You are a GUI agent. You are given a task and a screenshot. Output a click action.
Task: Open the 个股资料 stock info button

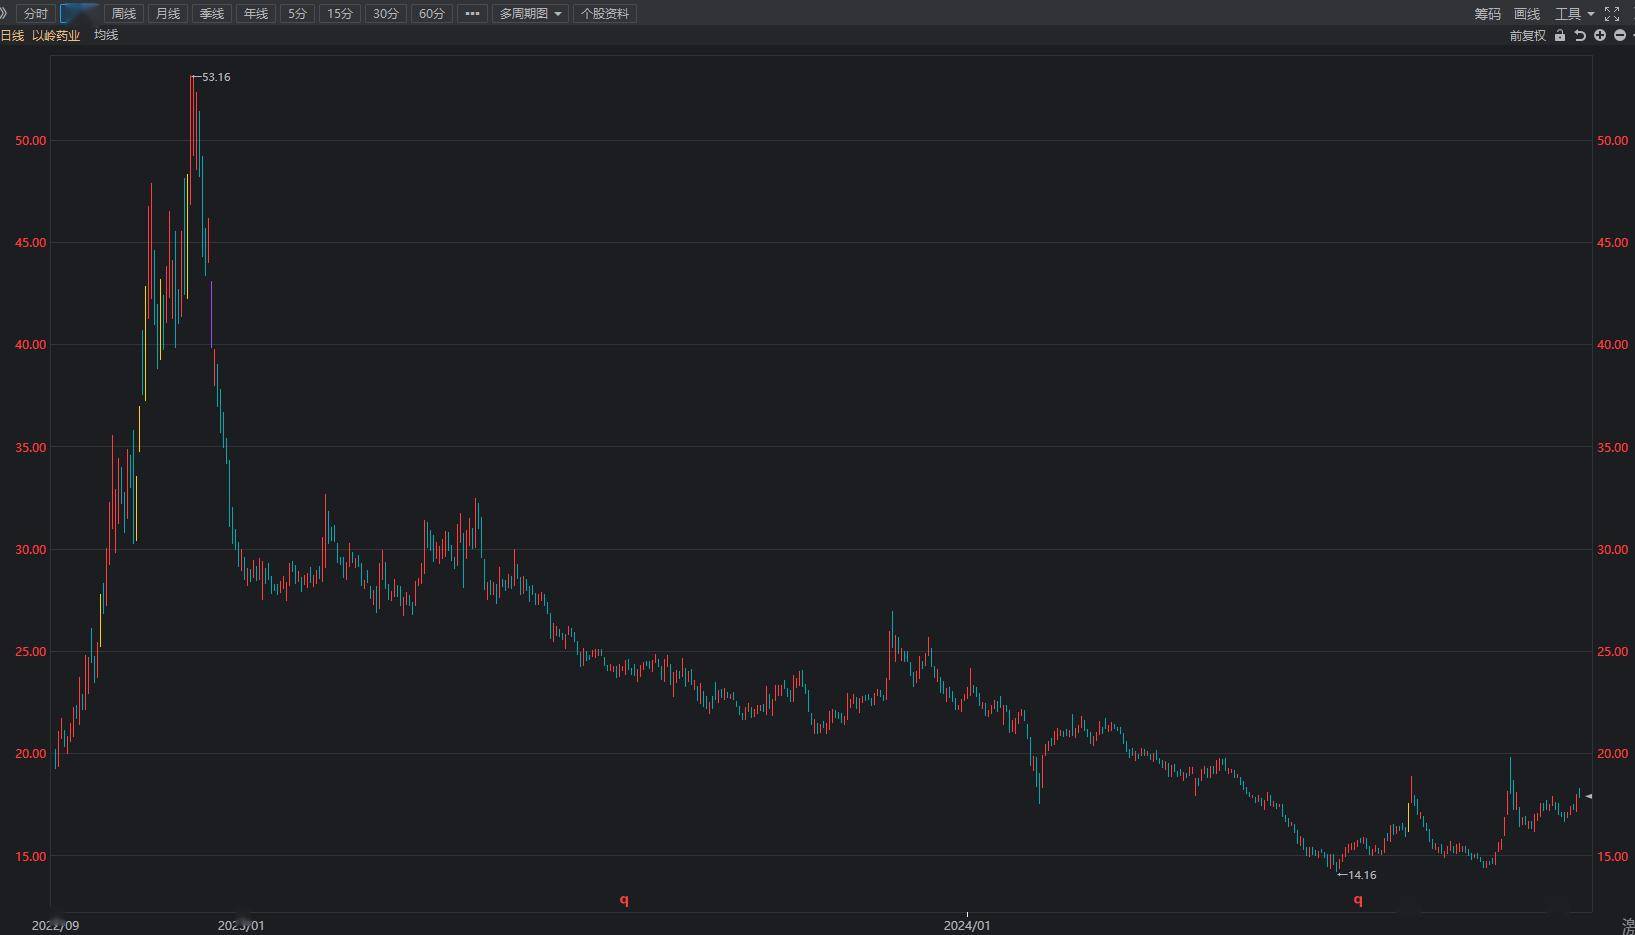coord(605,14)
